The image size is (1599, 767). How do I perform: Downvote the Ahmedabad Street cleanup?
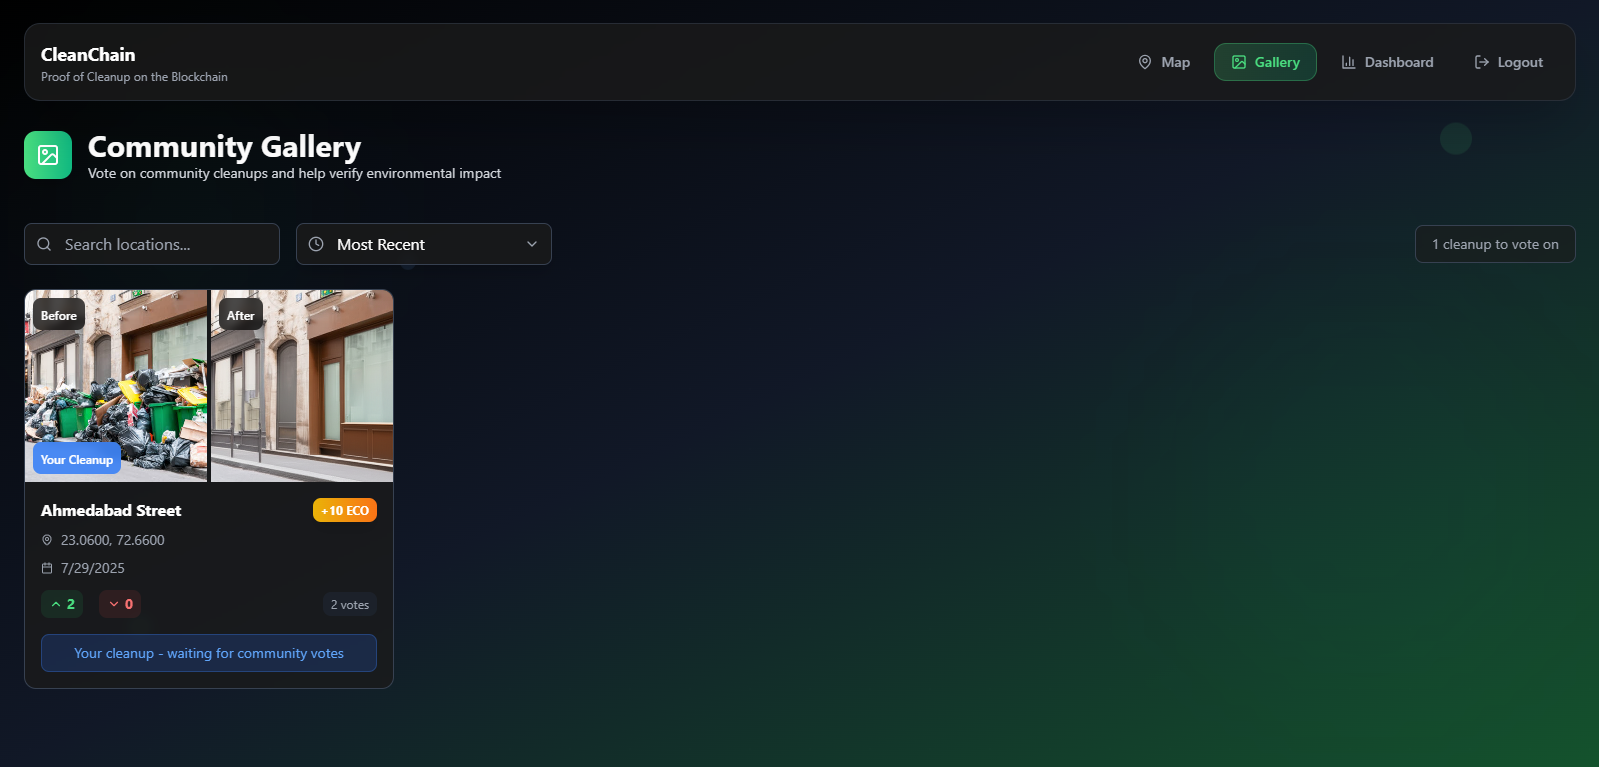[120, 604]
